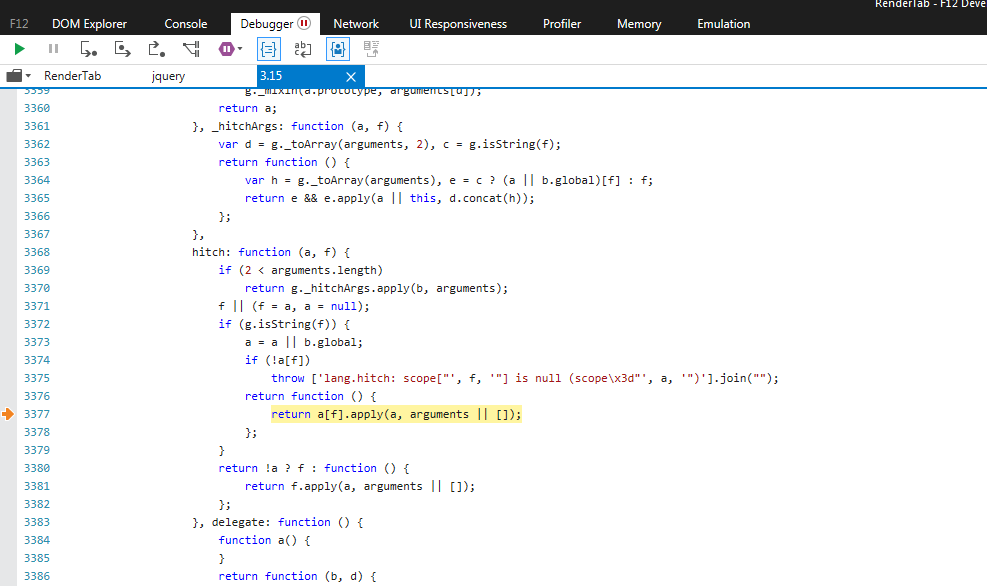This screenshot has width=987, height=586.
Task: Click line number 3375
Action: click(37, 378)
